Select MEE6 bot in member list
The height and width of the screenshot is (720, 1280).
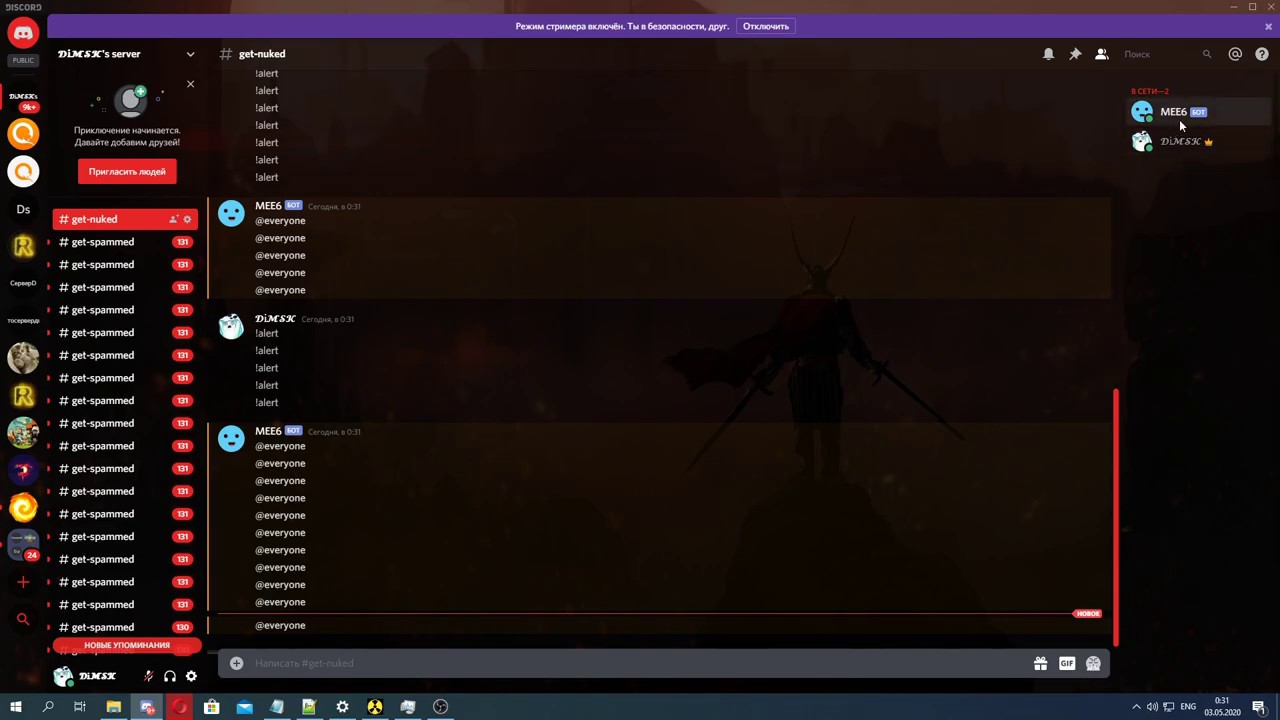pos(1200,112)
